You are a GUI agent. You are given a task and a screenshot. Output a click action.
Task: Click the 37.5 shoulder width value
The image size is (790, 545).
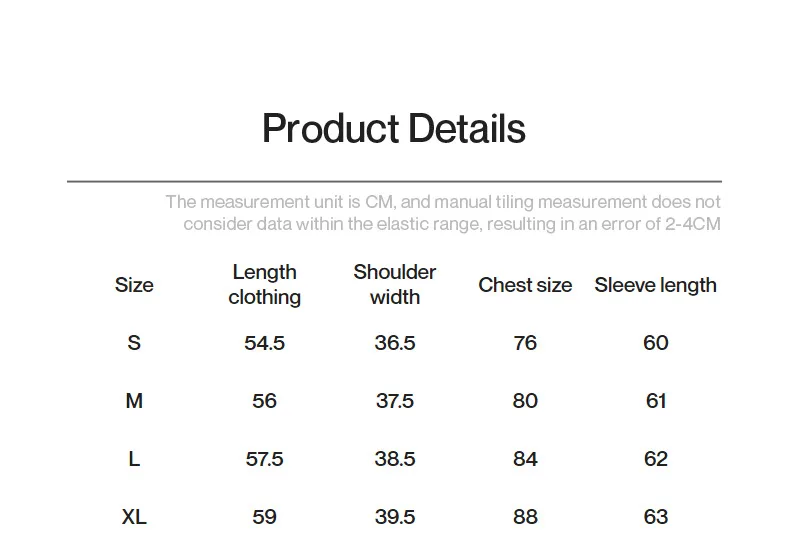tap(395, 401)
